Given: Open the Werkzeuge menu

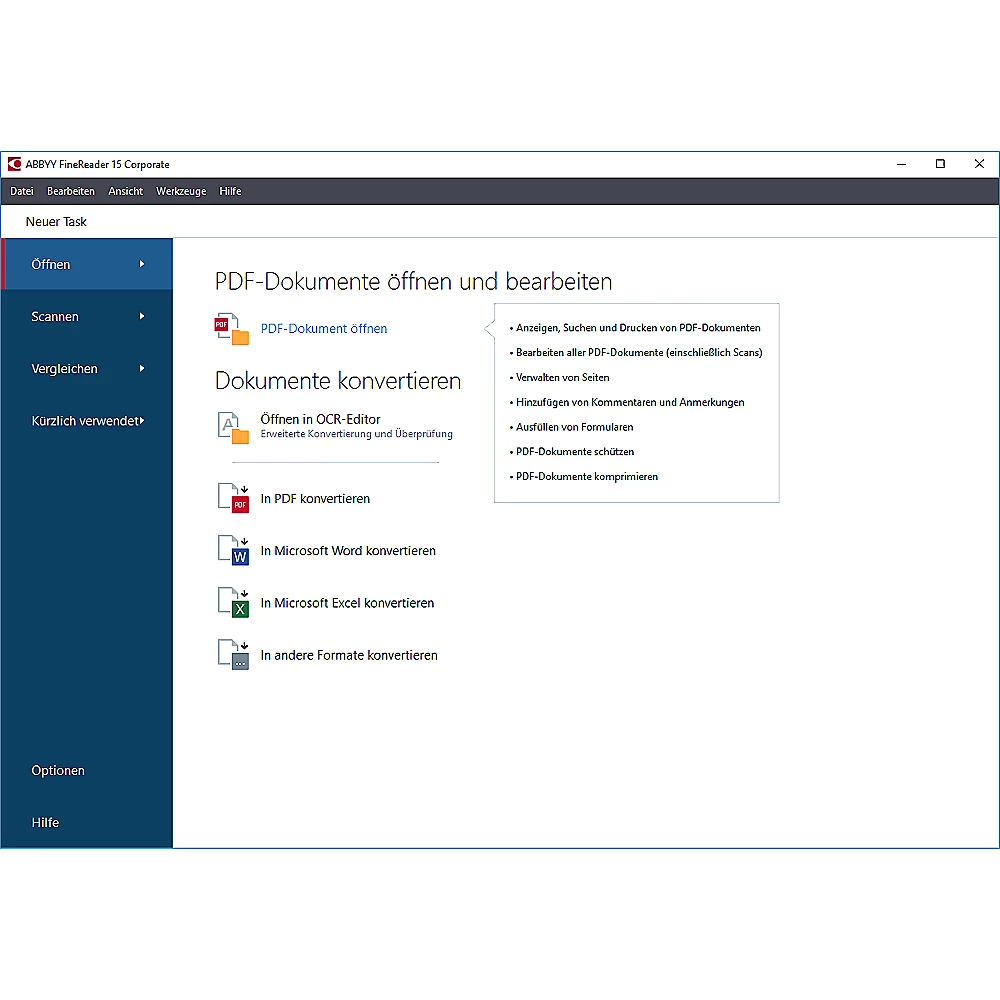Looking at the screenshot, I should click(x=181, y=191).
